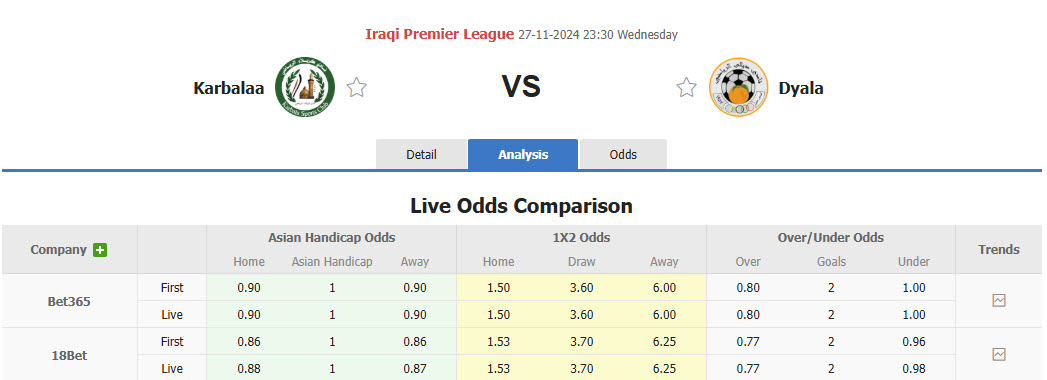1047x380 pixels.
Task: Open 18Bet odds trends chart icon
Action: [x=998, y=355]
